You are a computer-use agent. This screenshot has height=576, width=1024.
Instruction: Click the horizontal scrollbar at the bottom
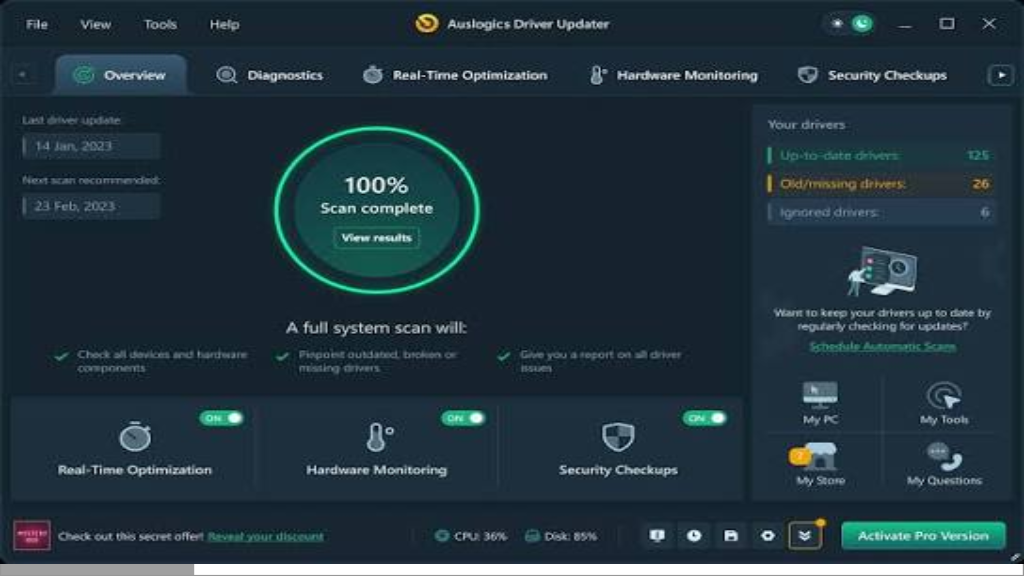97,570
